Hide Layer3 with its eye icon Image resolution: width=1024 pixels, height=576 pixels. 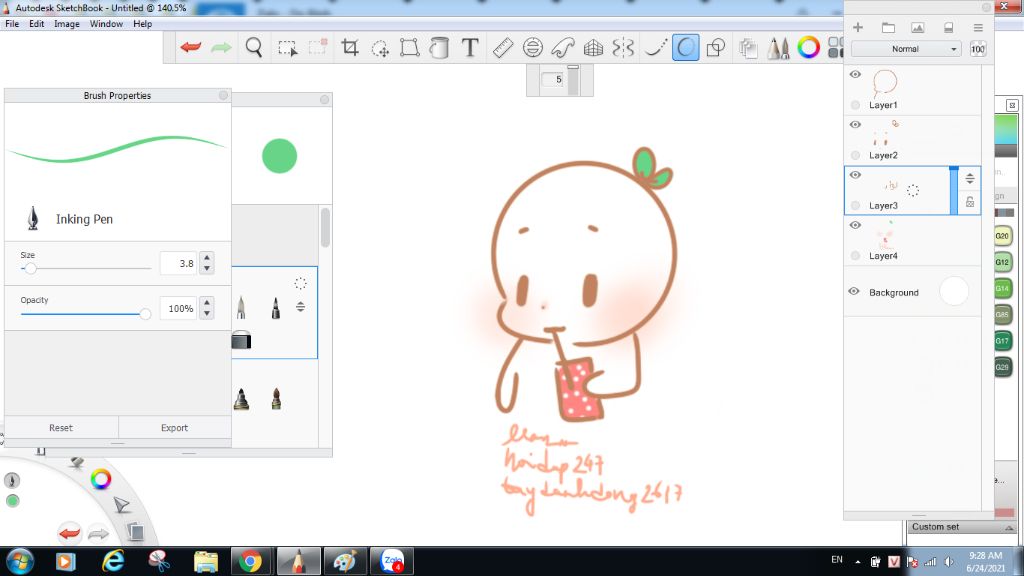tap(856, 175)
